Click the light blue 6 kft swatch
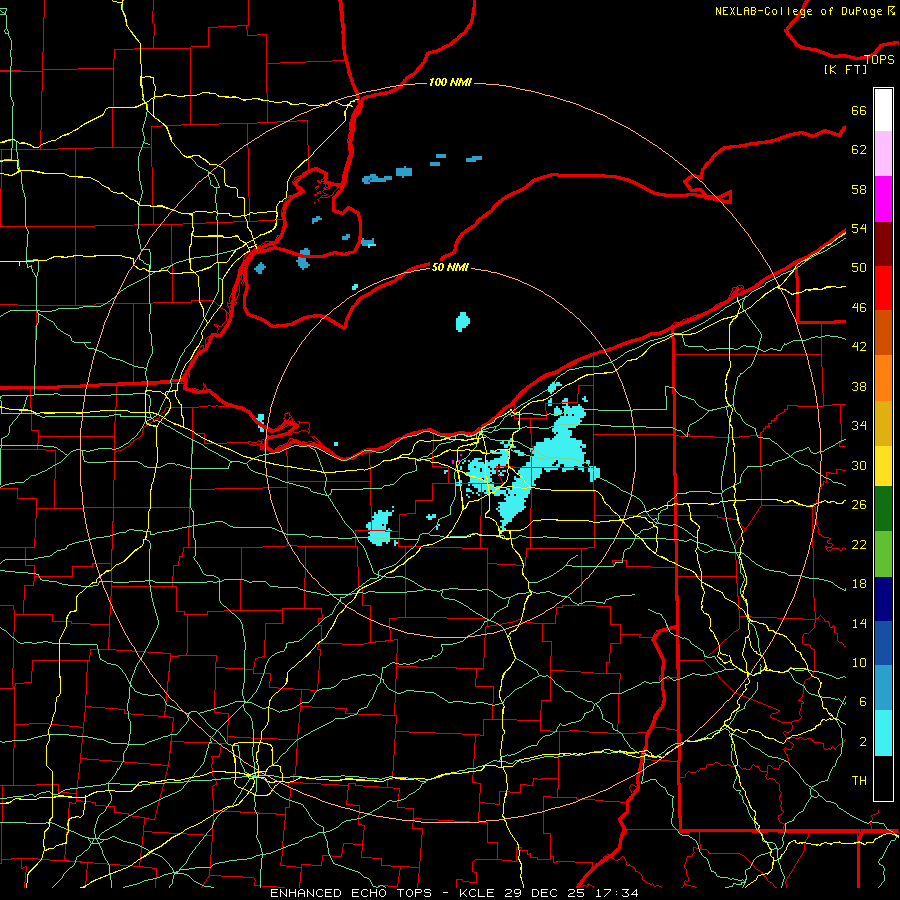Screen dimensions: 900x900 pos(883,687)
